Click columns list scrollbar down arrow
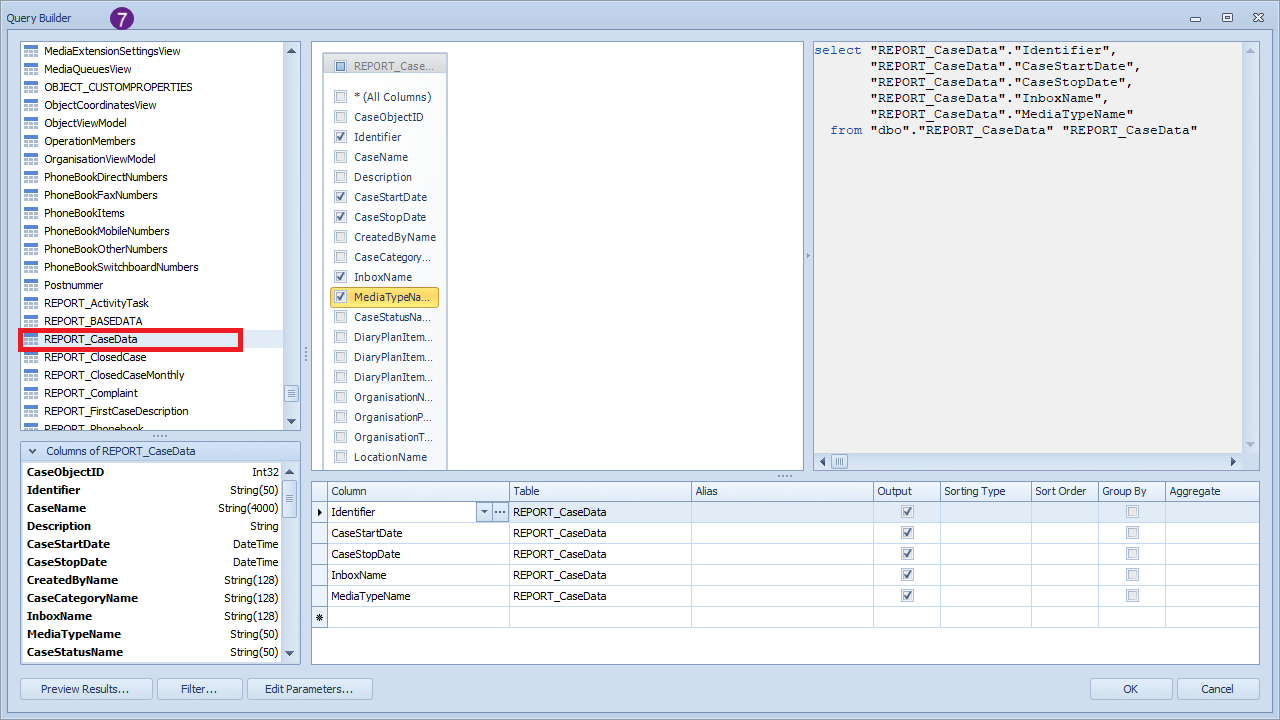This screenshot has width=1280, height=720. [291, 653]
